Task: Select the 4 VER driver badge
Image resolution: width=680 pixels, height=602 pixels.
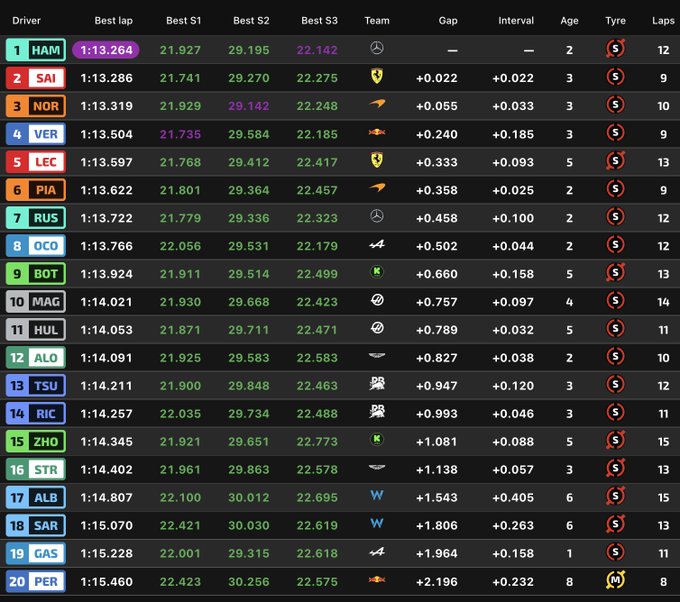Action: point(36,134)
